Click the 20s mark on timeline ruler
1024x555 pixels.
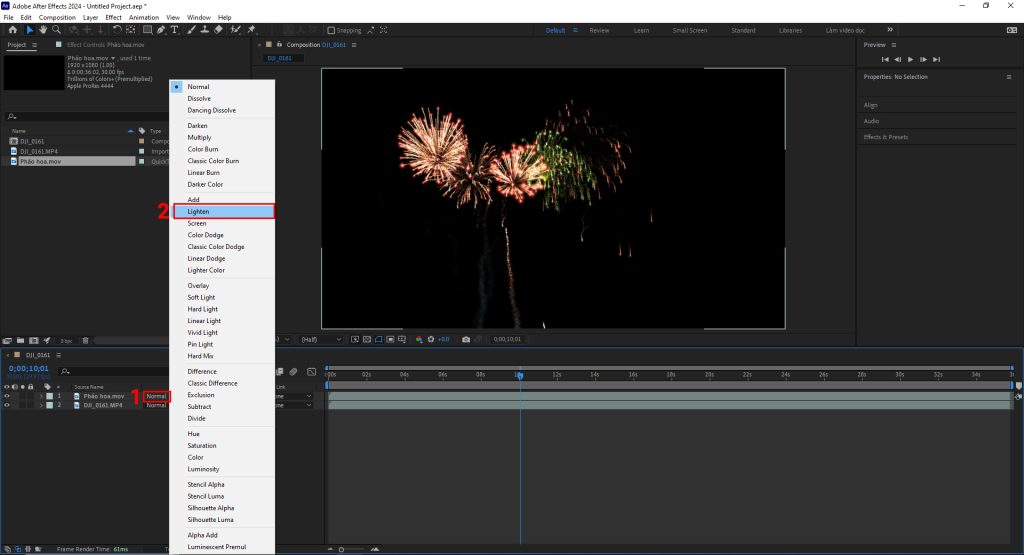tap(709, 374)
